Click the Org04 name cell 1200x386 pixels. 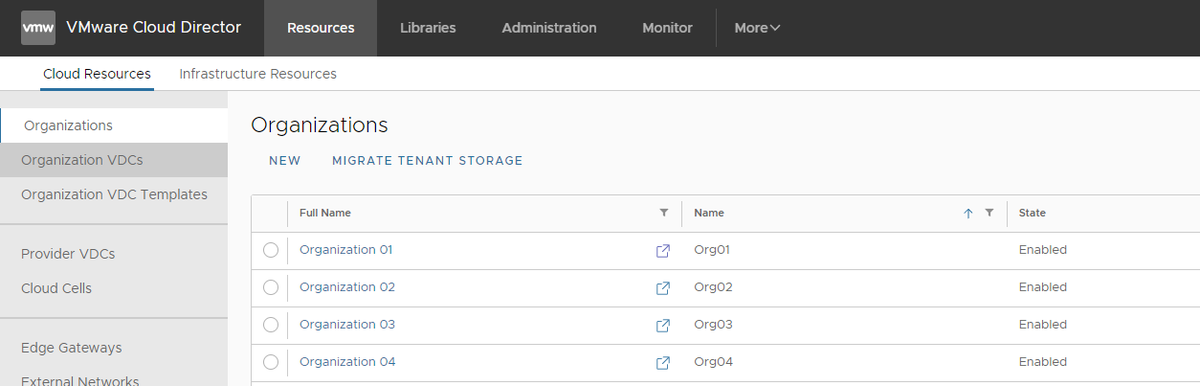(x=713, y=362)
